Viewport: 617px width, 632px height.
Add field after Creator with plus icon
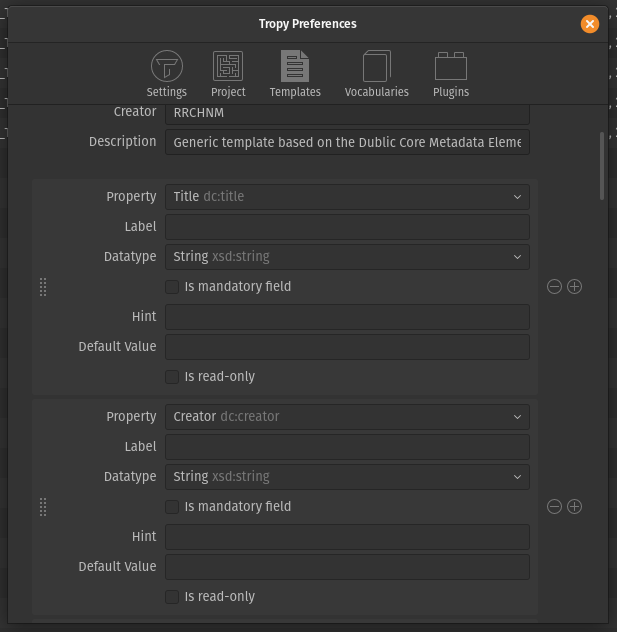click(574, 507)
